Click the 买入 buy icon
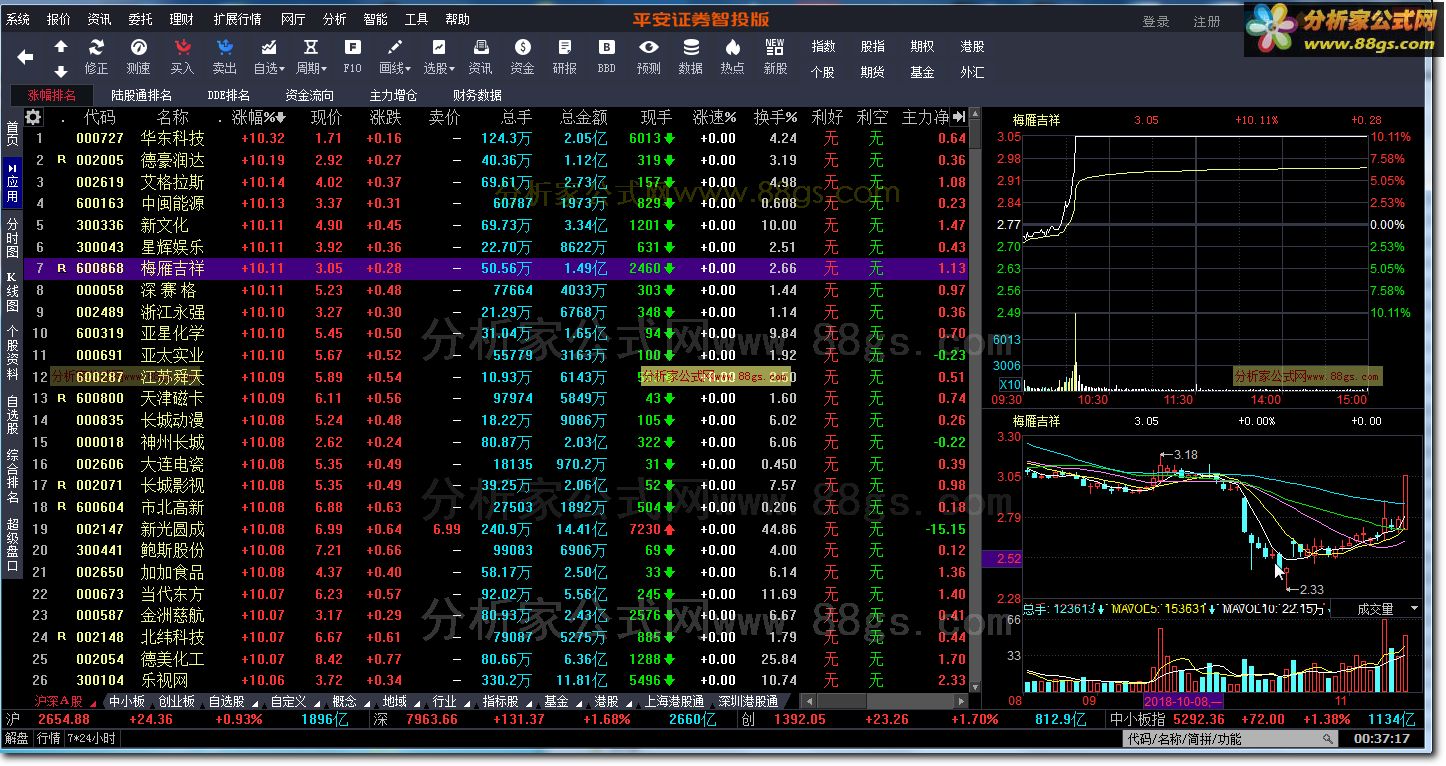This screenshot has width=1446, height=766. coord(182,56)
